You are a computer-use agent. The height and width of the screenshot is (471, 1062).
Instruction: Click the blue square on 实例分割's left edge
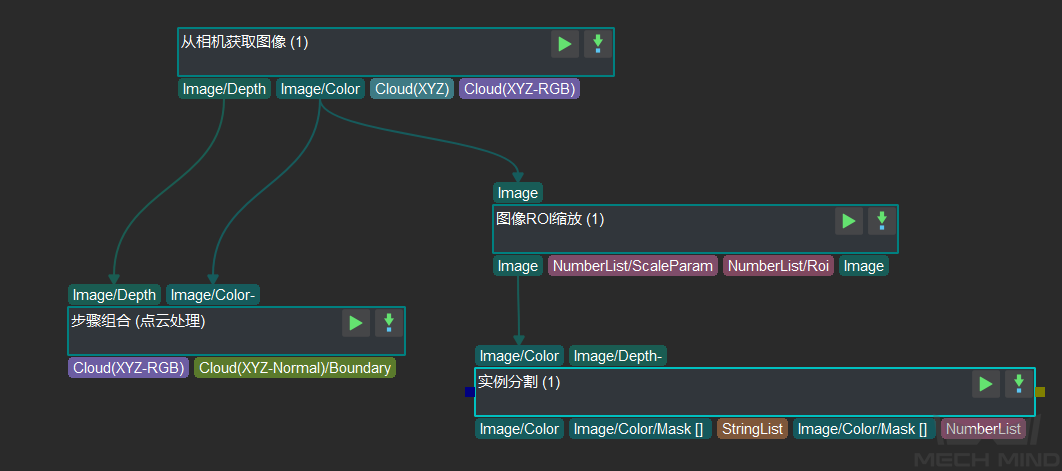pos(470,392)
